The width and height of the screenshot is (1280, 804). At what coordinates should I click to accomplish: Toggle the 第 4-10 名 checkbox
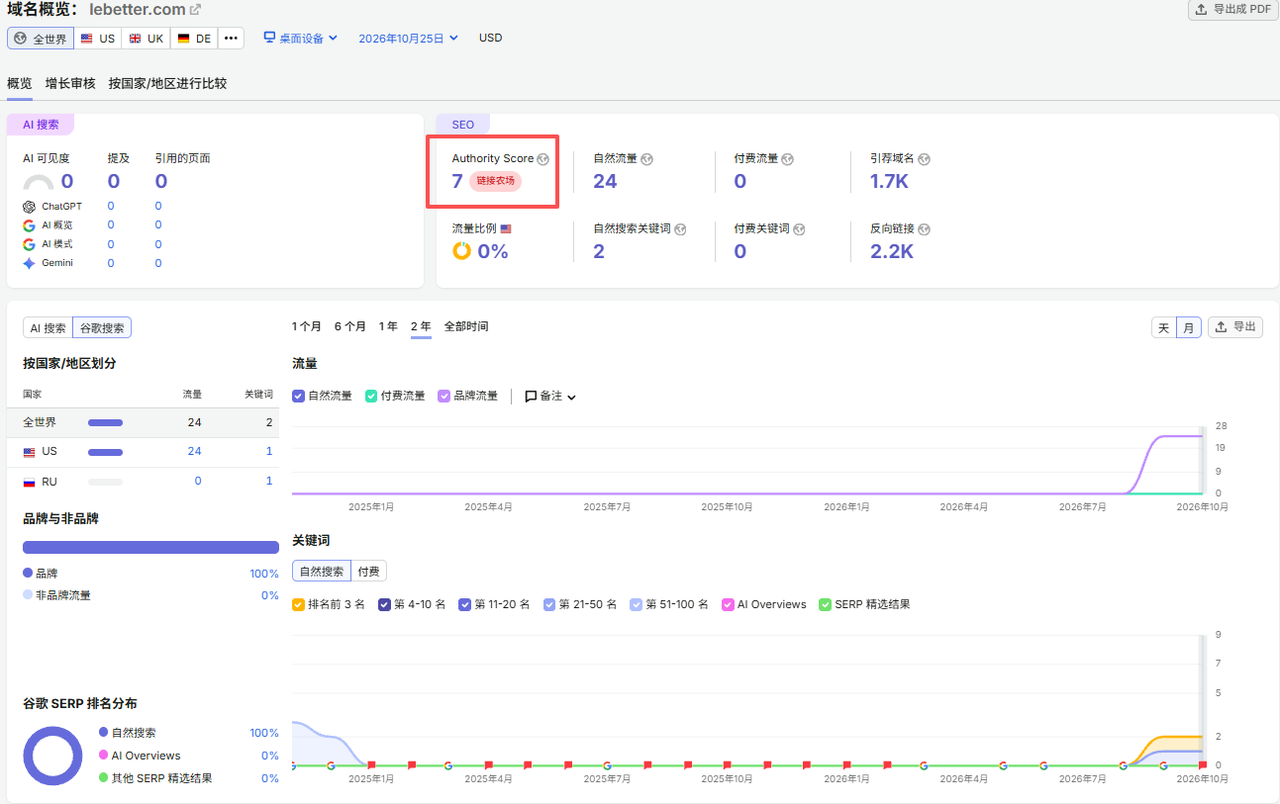[x=384, y=604]
